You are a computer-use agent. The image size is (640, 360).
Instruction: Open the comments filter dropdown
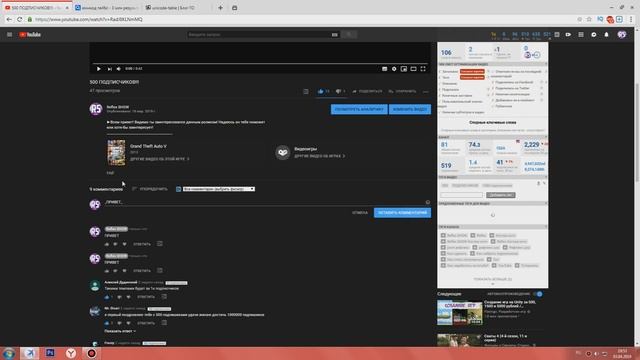pyautogui.click(x=218, y=189)
